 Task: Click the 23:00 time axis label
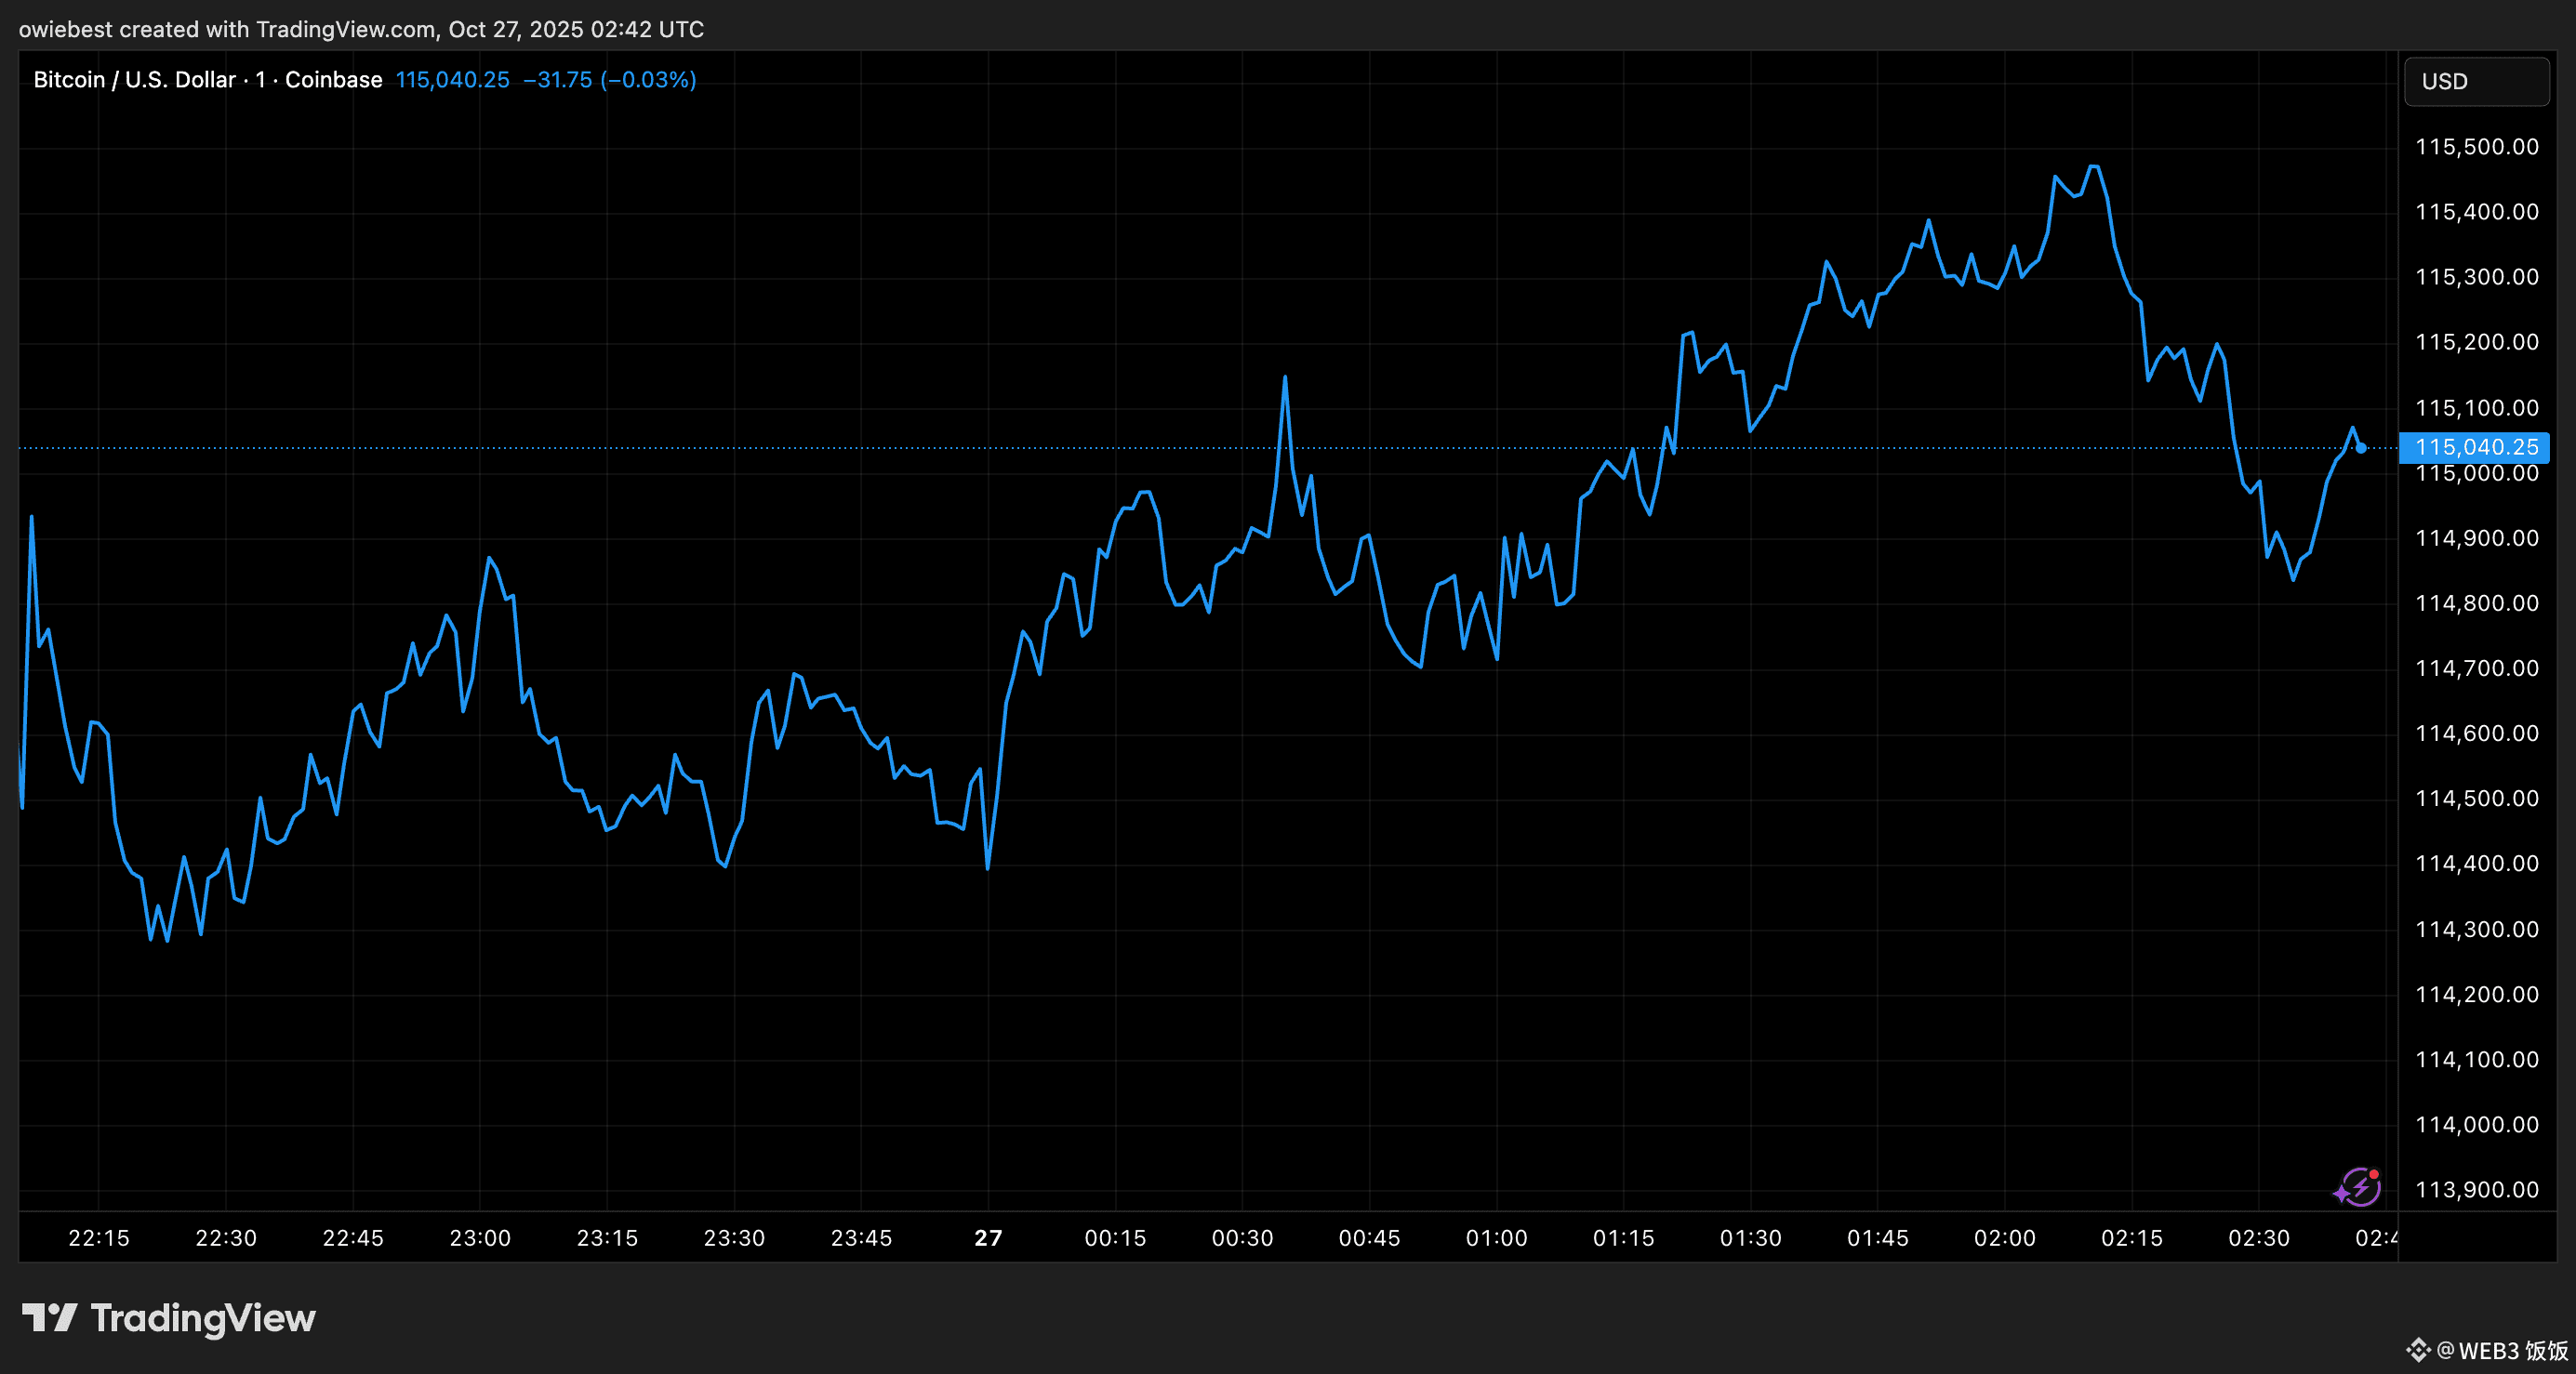480,1238
